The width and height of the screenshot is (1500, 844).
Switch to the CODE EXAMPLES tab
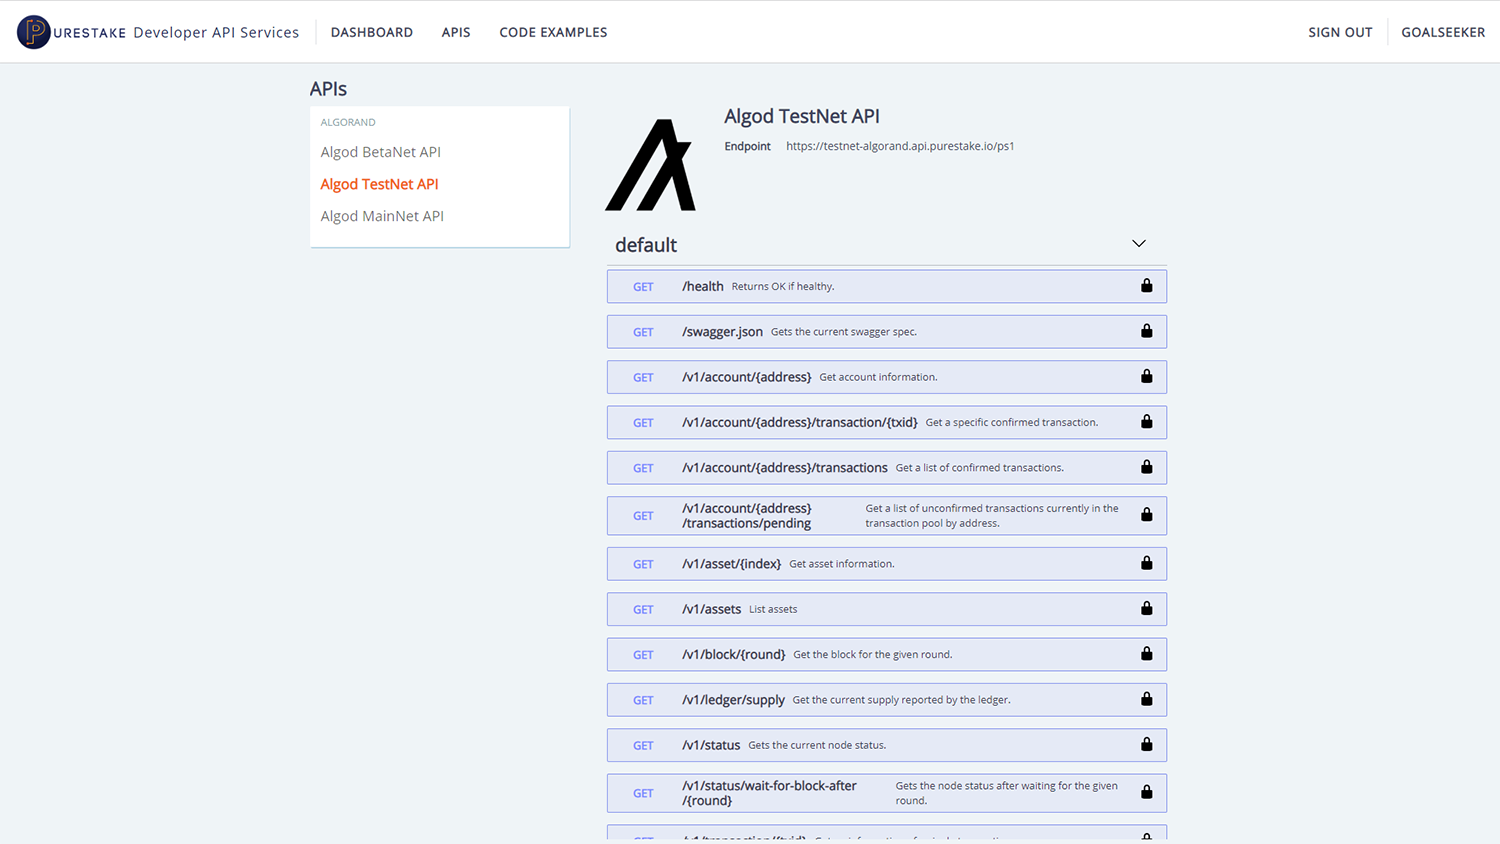point(553,31)
